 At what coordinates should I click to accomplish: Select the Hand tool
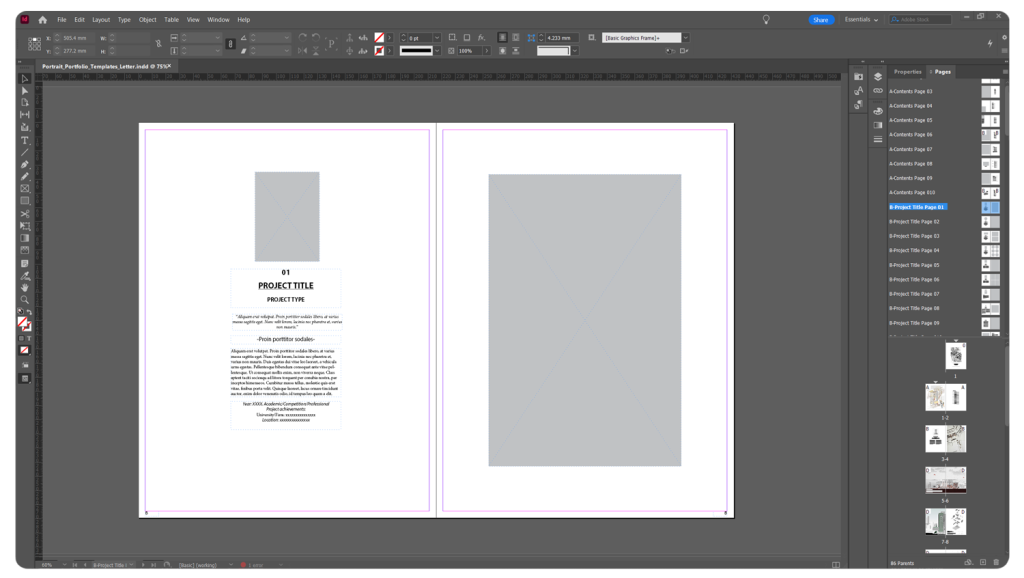(x=25, y=287)
